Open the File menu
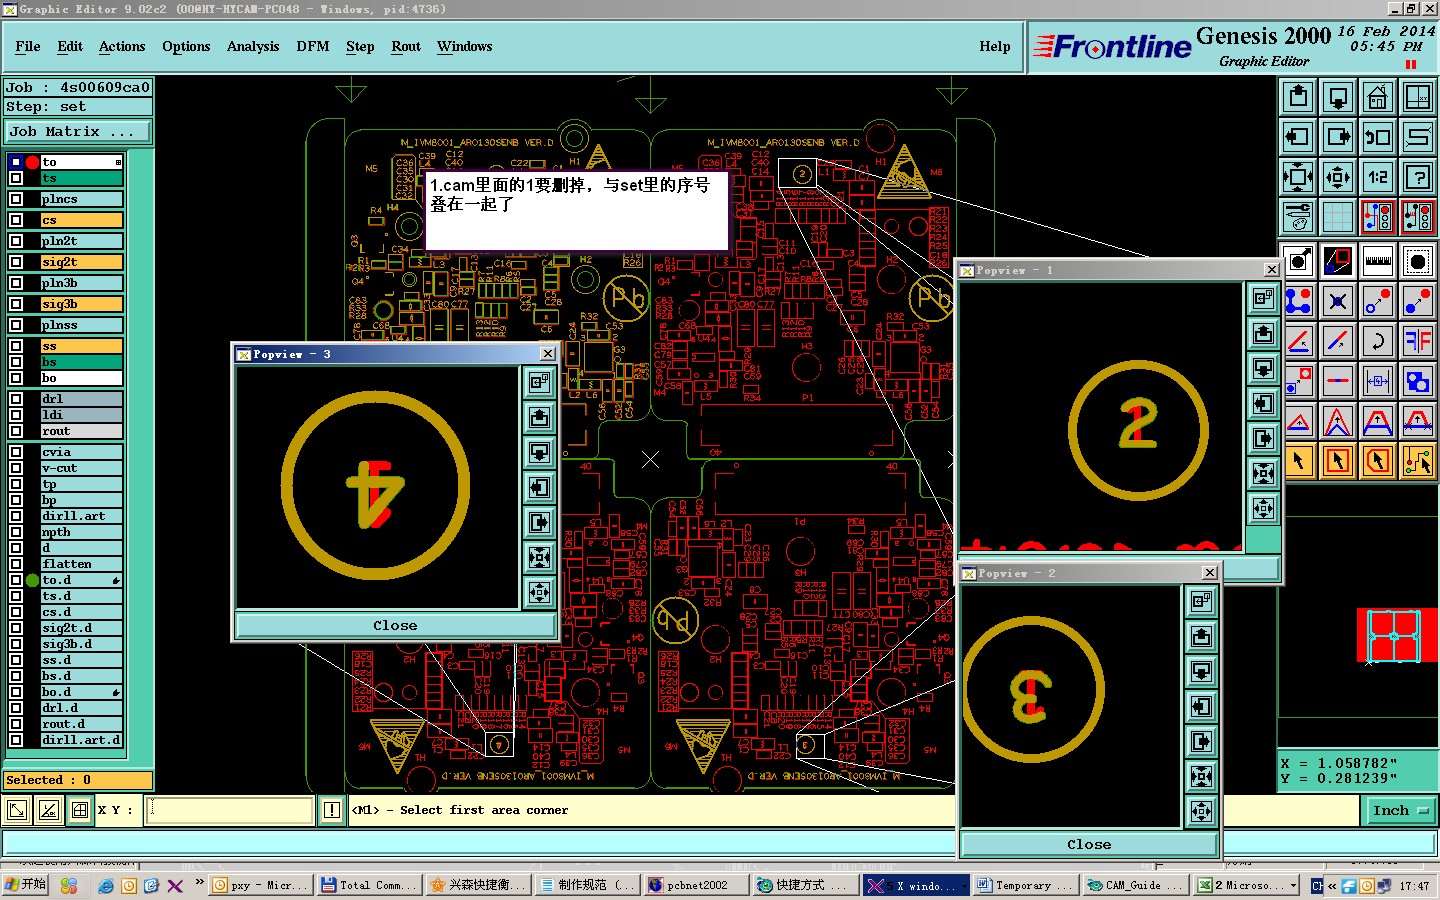1440x900 pixels. 28,46
